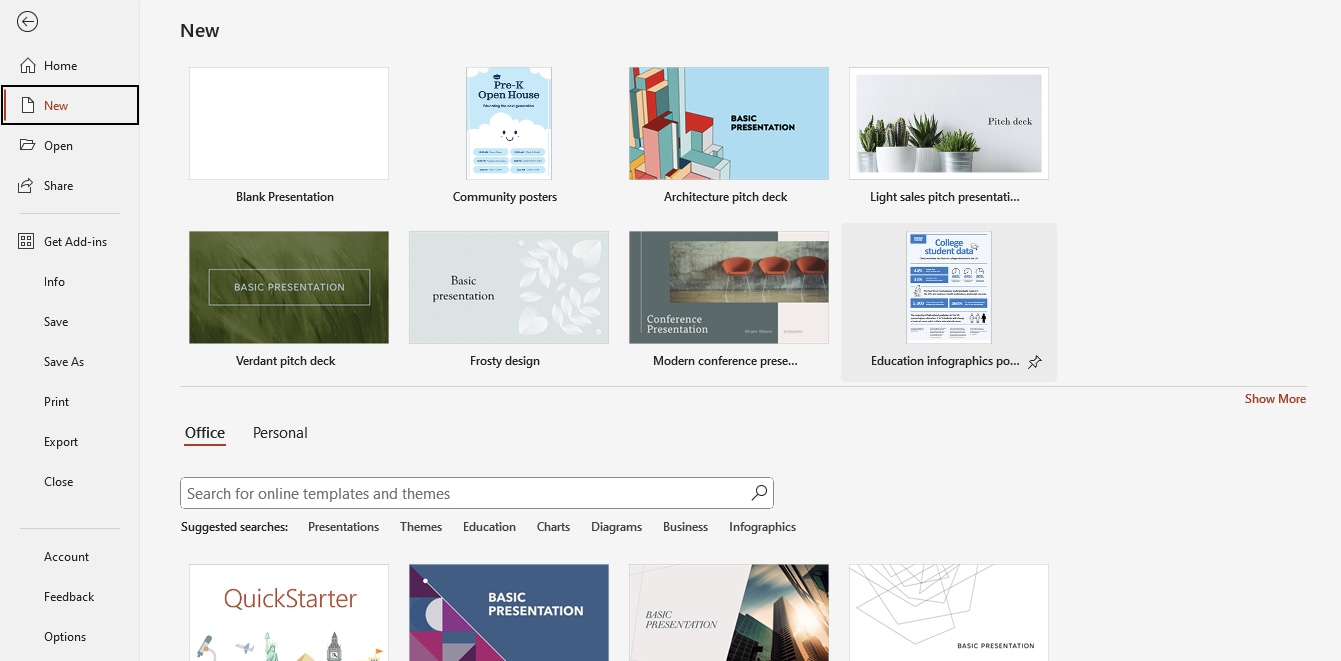Close the presentation via sidebar Close

pyautogui.click(x=59, y=482)
